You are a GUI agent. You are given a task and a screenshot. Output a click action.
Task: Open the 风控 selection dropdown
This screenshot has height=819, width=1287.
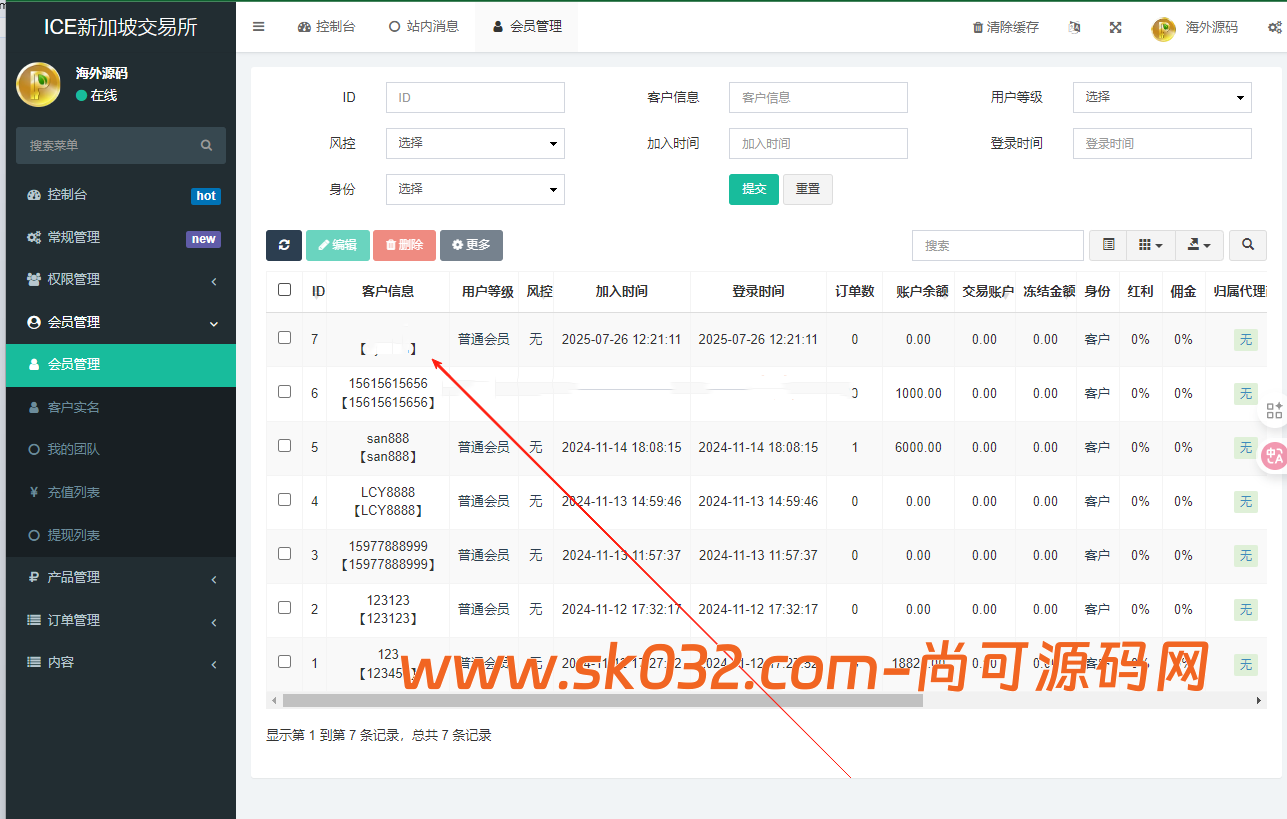[x=475, y=143]
